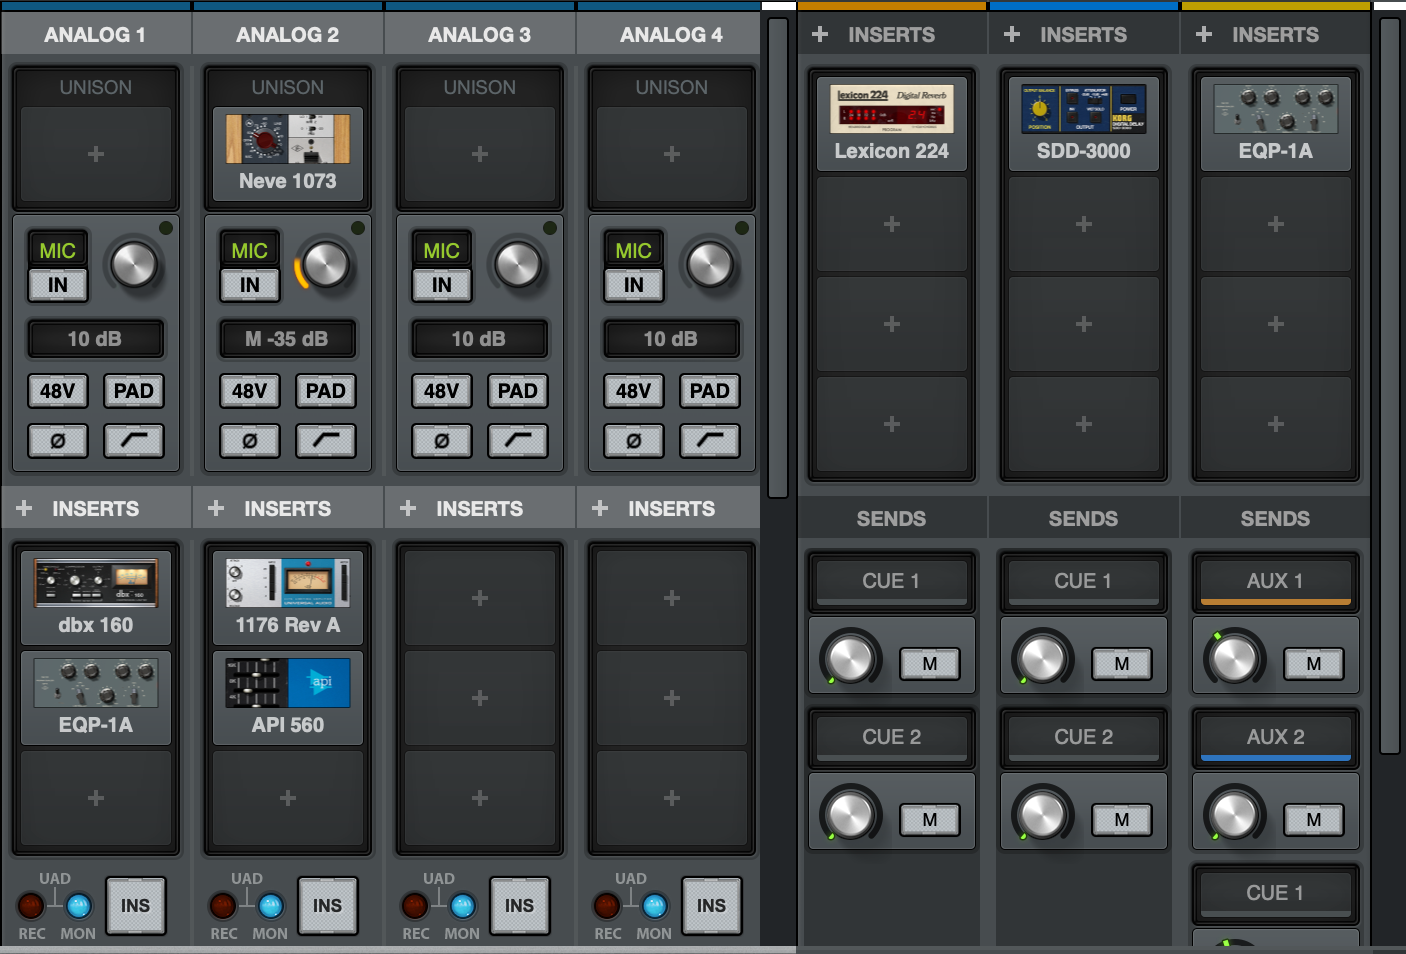Viewport: 1406px width, 954px height.
Task: Enable PAD on Analog 4
Action: [710, 391]
